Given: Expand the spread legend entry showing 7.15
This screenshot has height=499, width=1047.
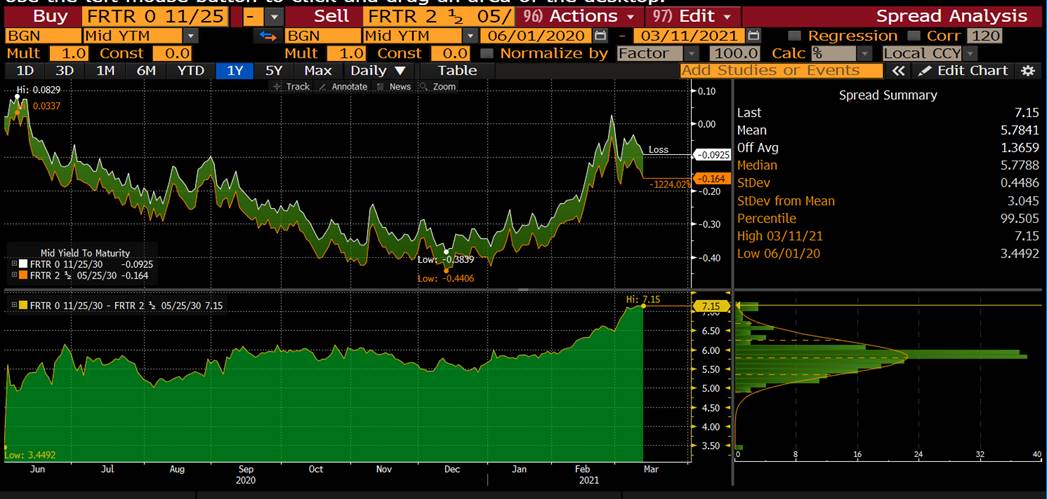Looking at the screenshot, I should click(14, 305).
